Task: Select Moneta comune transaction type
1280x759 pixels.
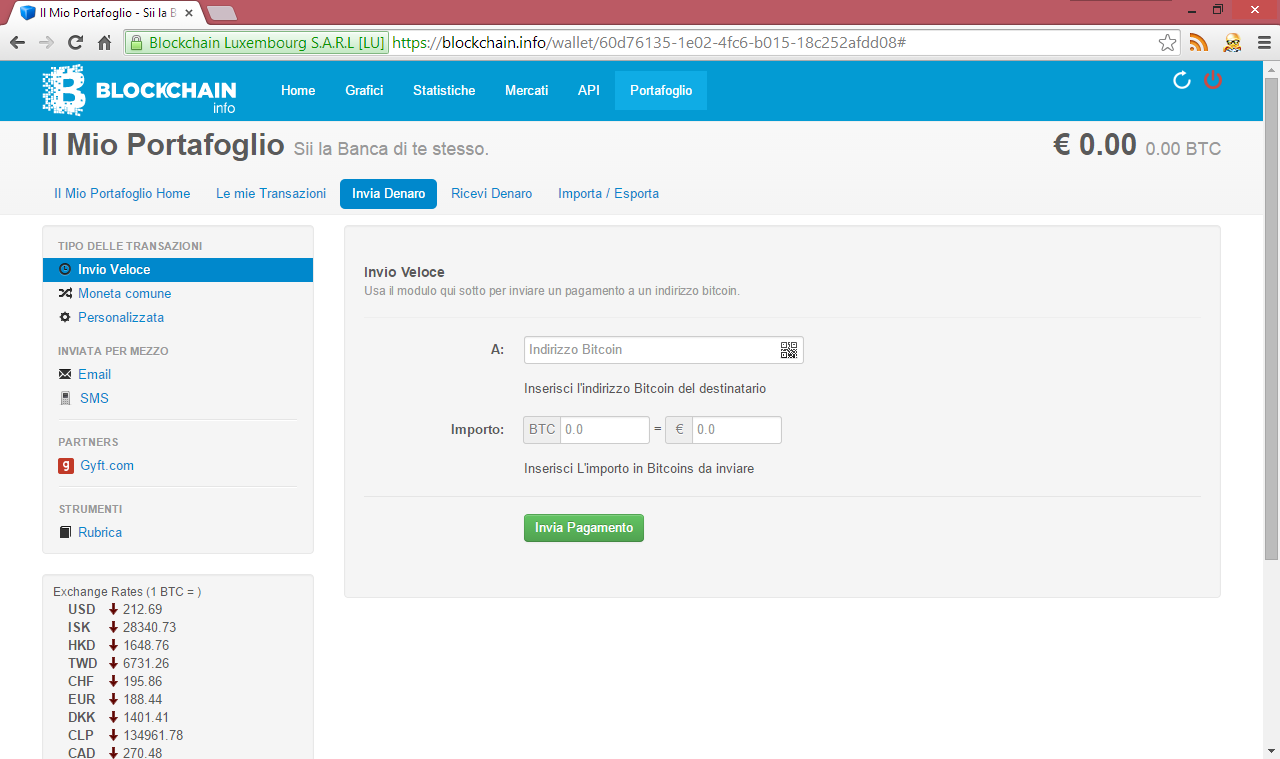Action: 125,294
